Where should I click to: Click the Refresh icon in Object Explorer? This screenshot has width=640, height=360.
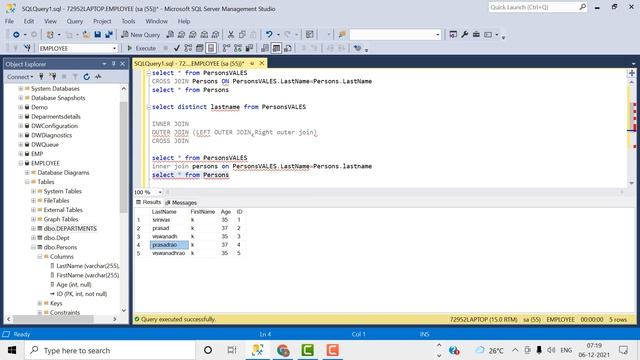coord(87,76)
